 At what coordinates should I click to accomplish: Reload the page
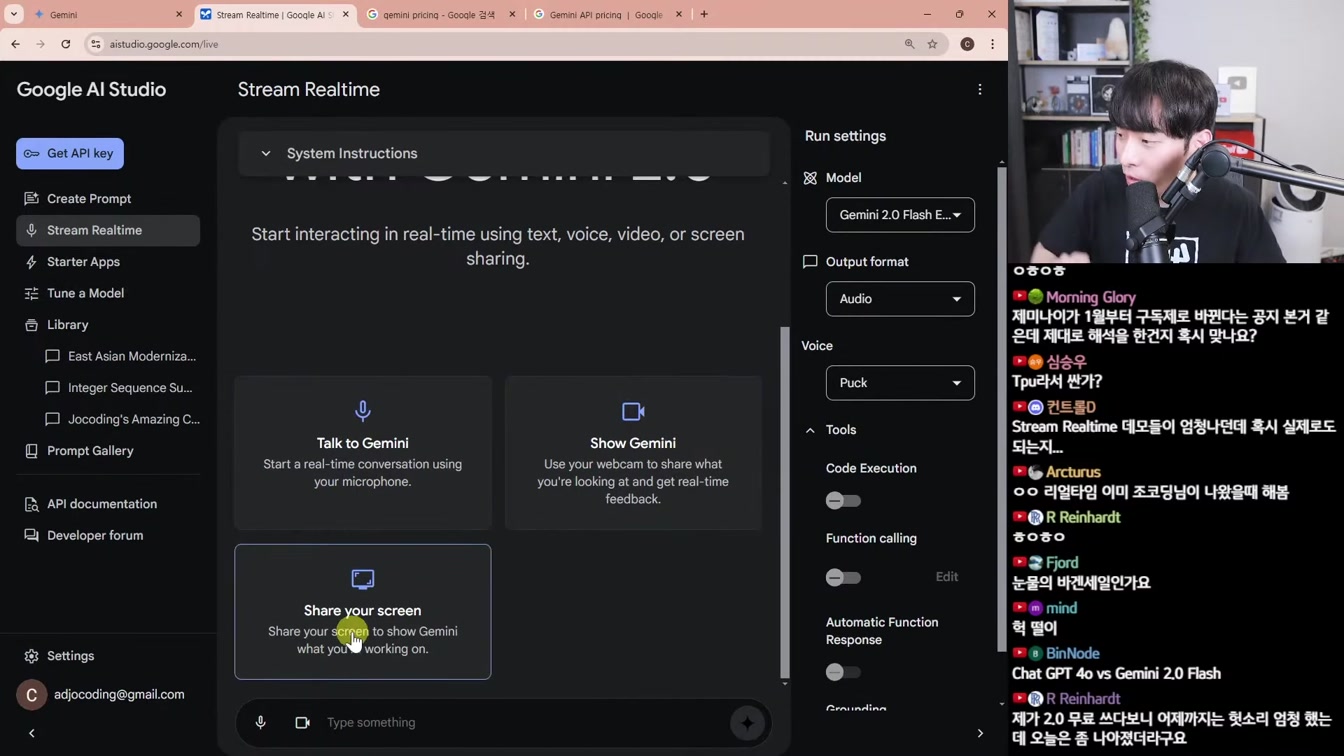(66, 44)
